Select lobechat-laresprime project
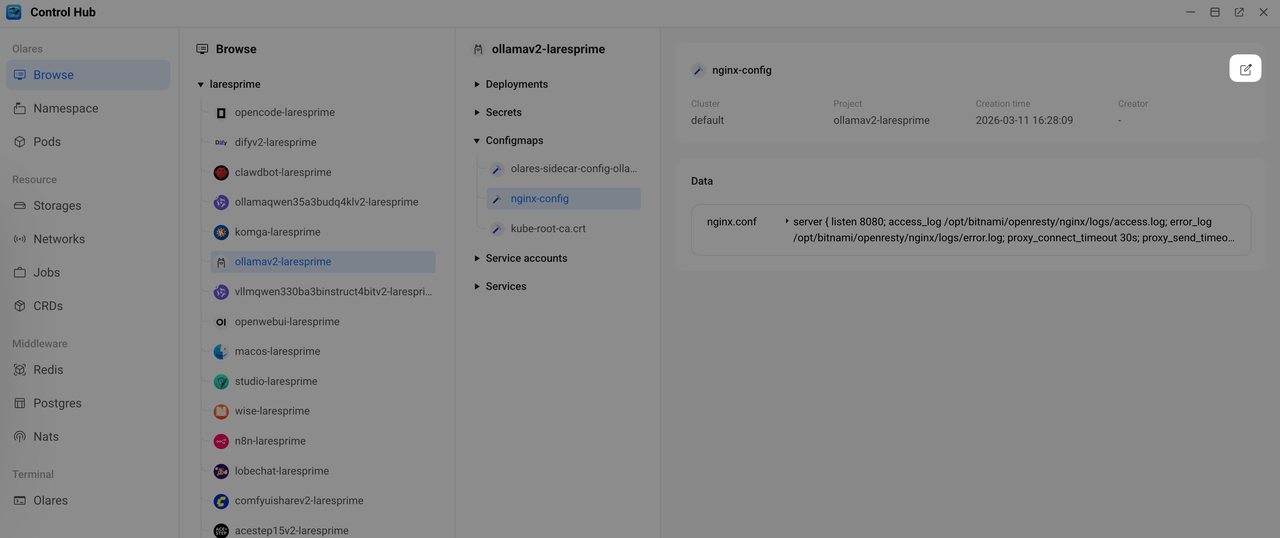The image size is (1280, 538). tap(323, 471)
